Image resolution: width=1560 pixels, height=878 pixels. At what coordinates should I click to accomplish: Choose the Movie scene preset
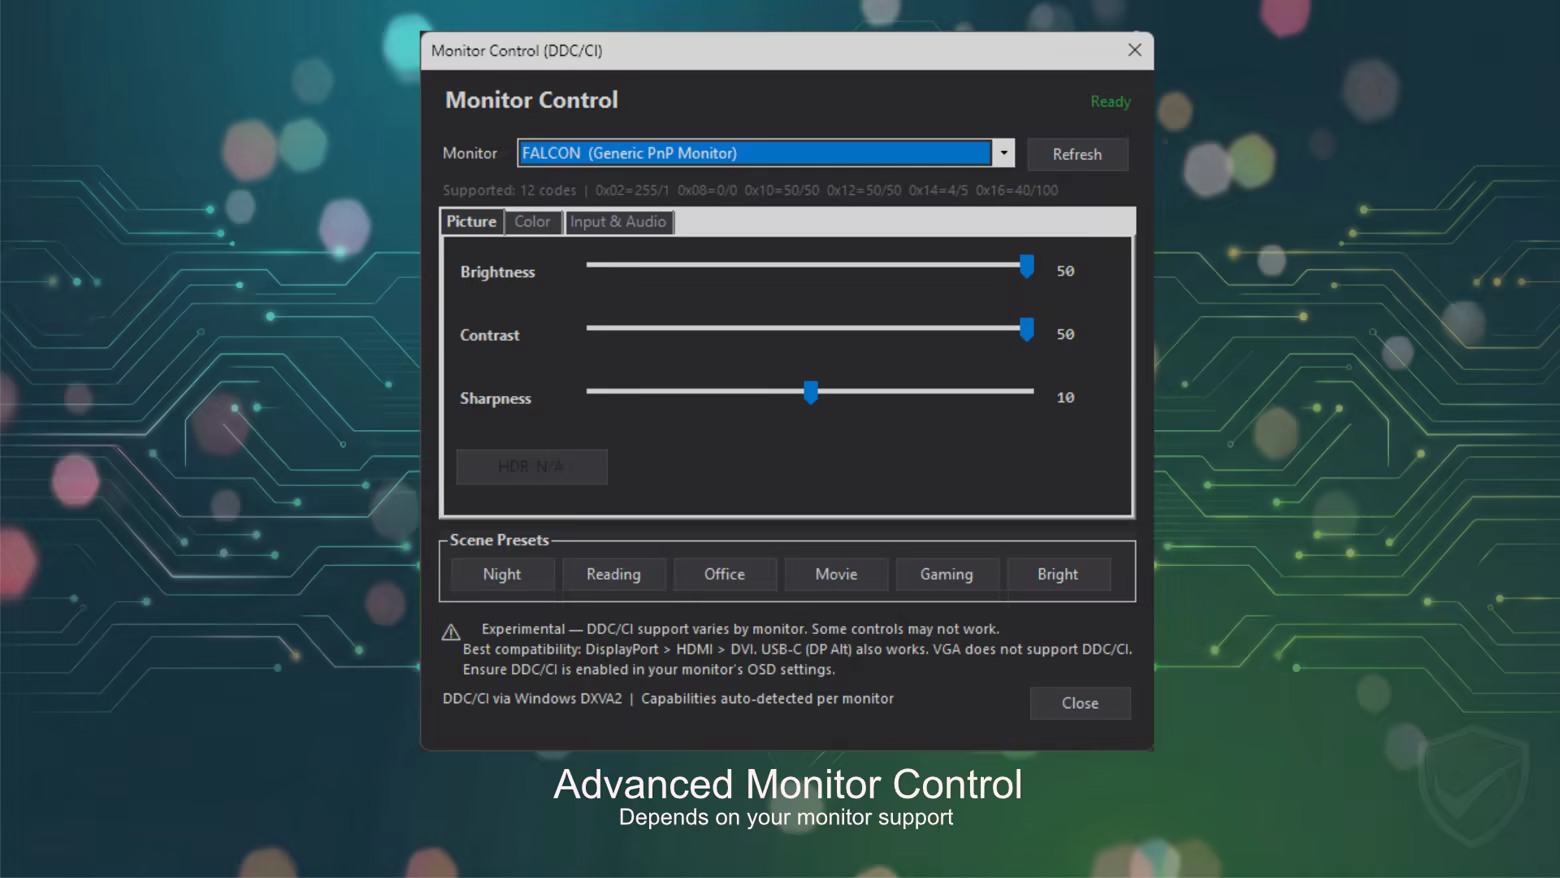point(836,574)
